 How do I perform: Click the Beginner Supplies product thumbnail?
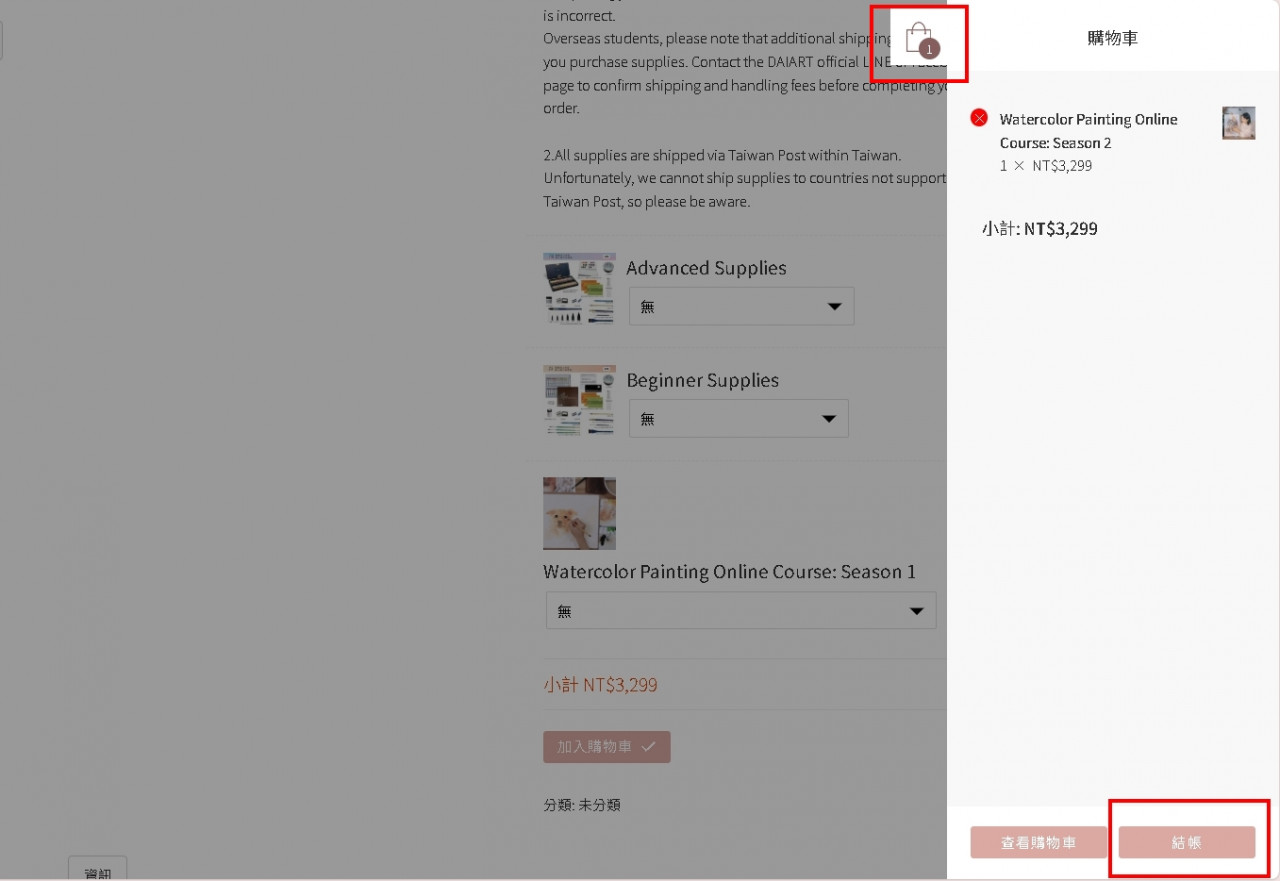(x=579, y=400)
